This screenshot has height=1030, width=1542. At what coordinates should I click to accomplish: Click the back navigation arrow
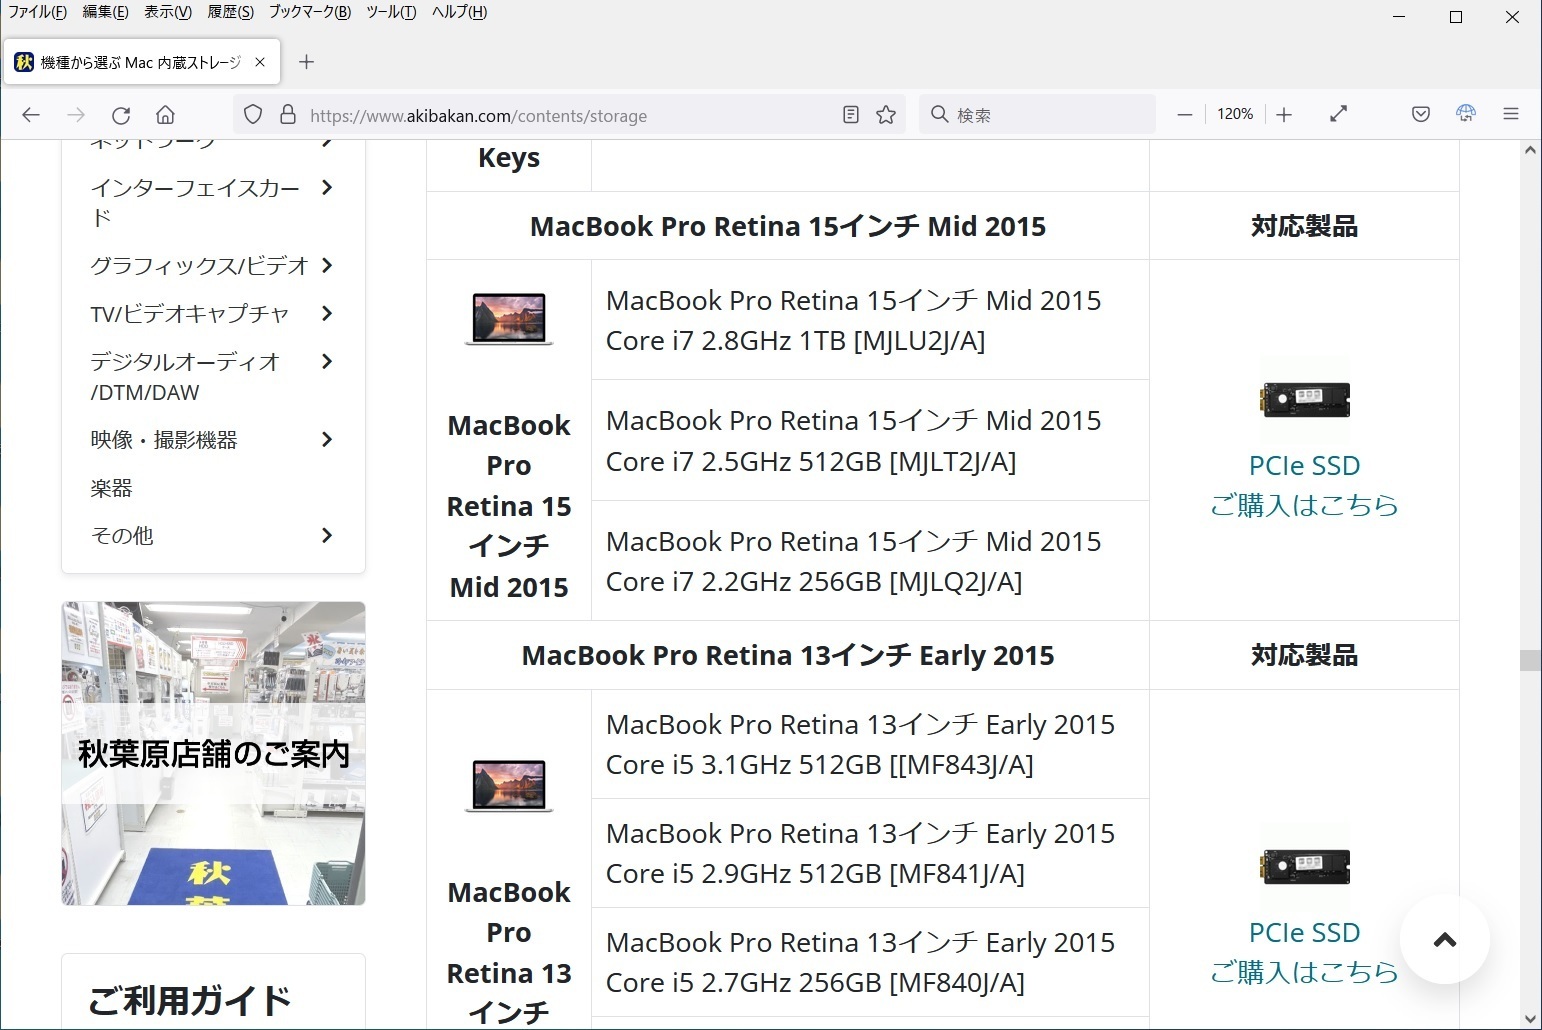coord(31,115)
